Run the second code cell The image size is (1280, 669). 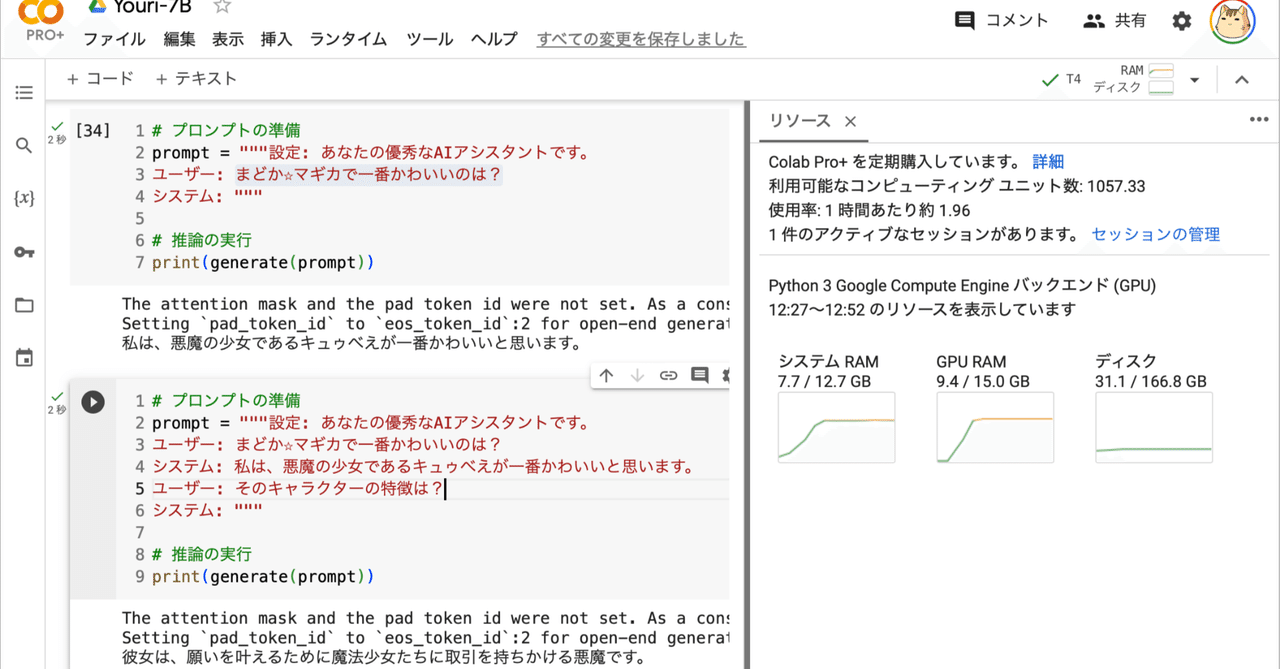[x=92, y=401]
